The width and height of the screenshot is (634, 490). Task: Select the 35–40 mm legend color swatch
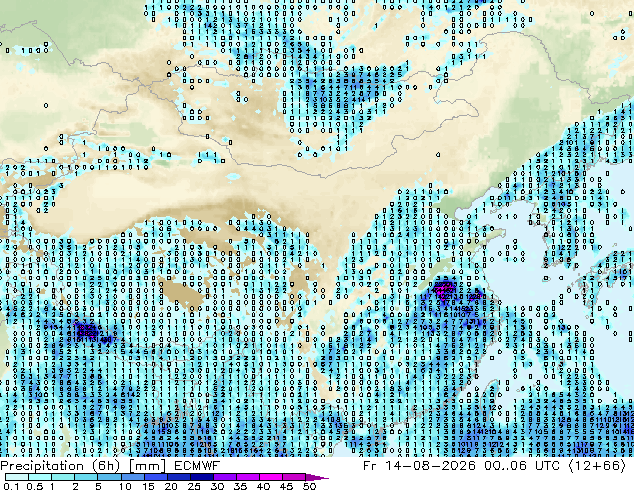(247, 477)
